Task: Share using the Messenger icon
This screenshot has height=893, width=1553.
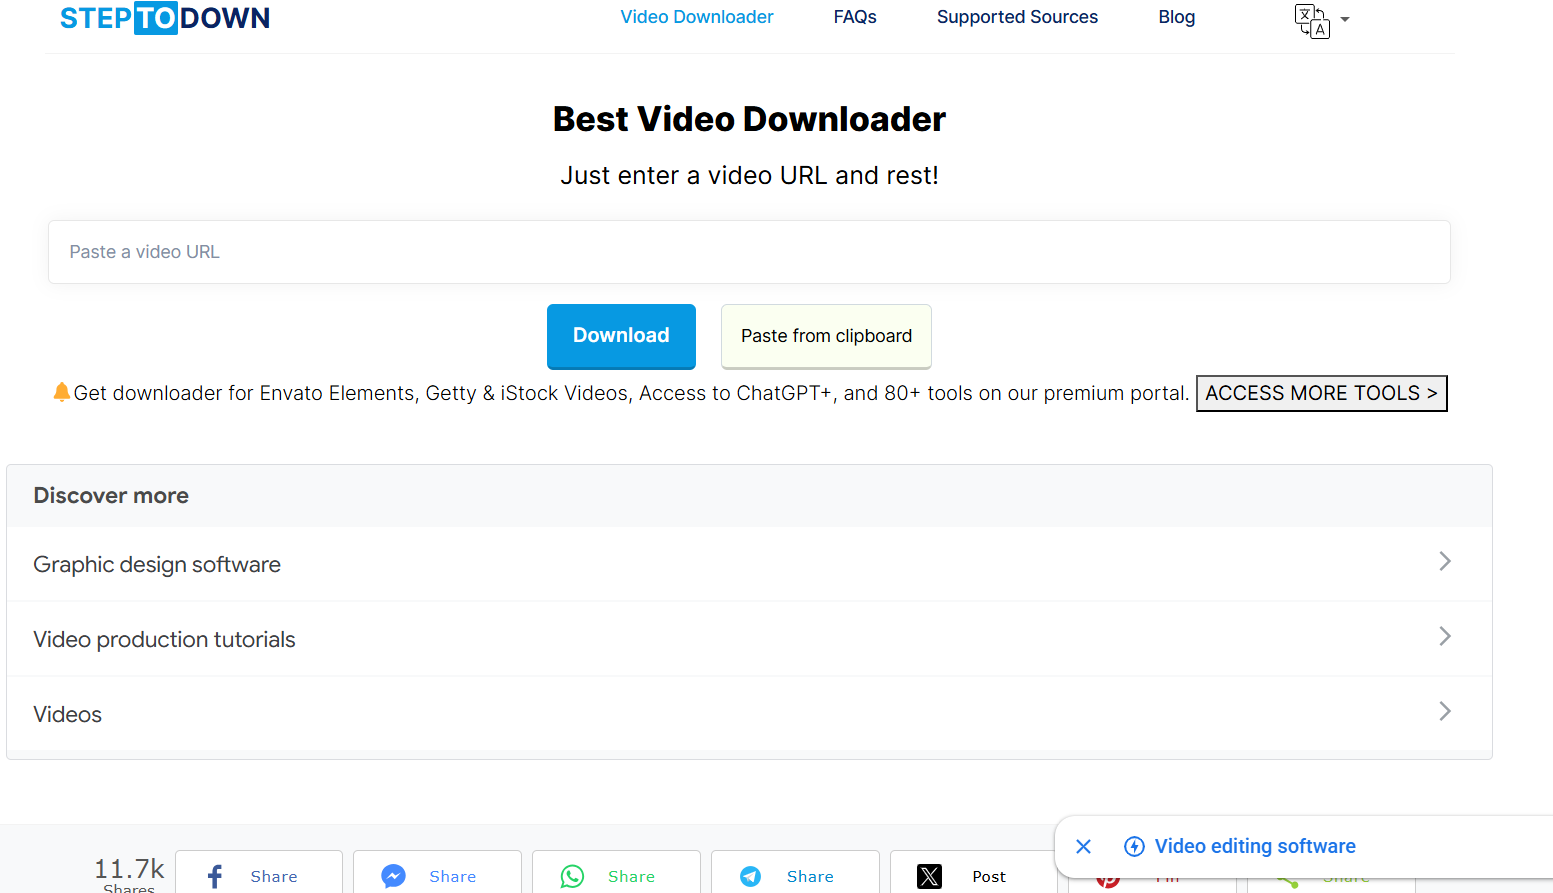Action: click(392, 876)
